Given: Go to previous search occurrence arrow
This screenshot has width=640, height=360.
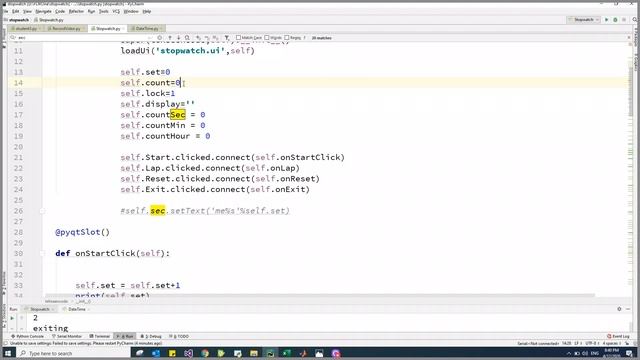Looking at the screenshot, I should click(x=170, y=38).
